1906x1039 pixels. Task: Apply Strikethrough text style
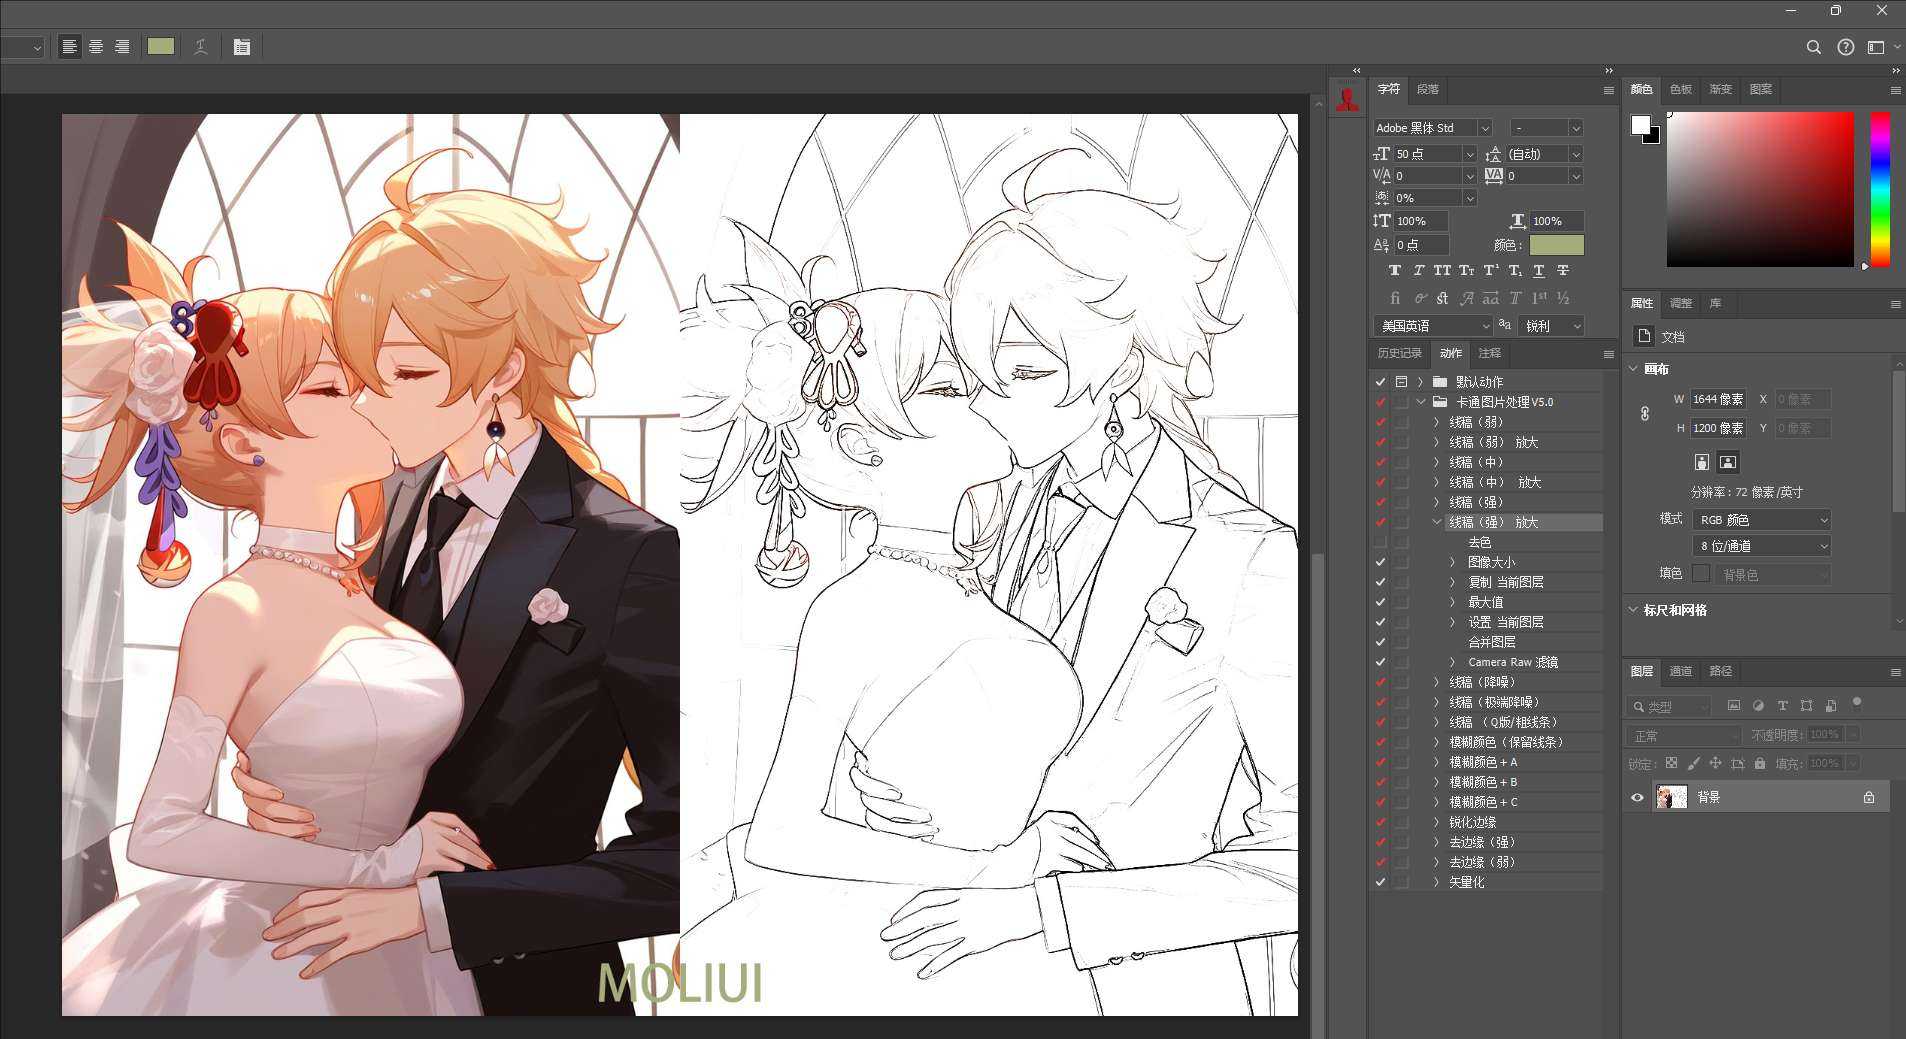[1563, 271]
